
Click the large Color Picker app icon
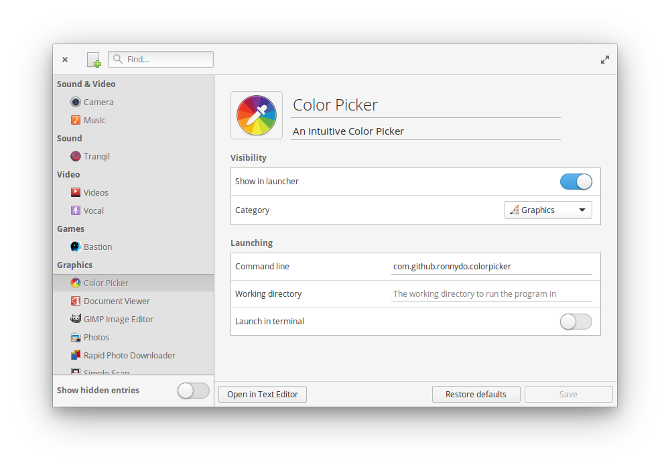coord(256,115)
